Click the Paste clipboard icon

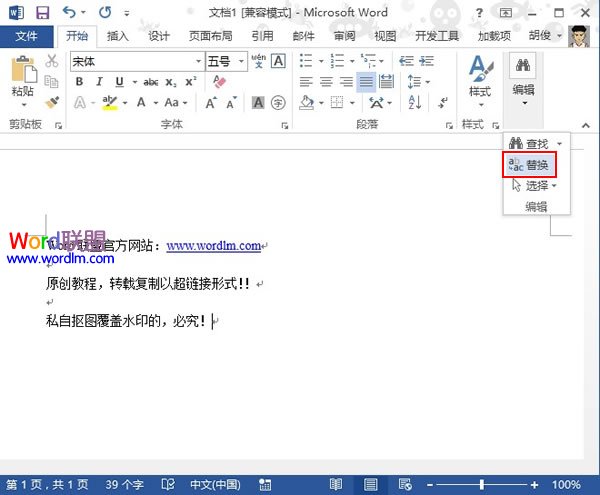[x=24, y=69]
